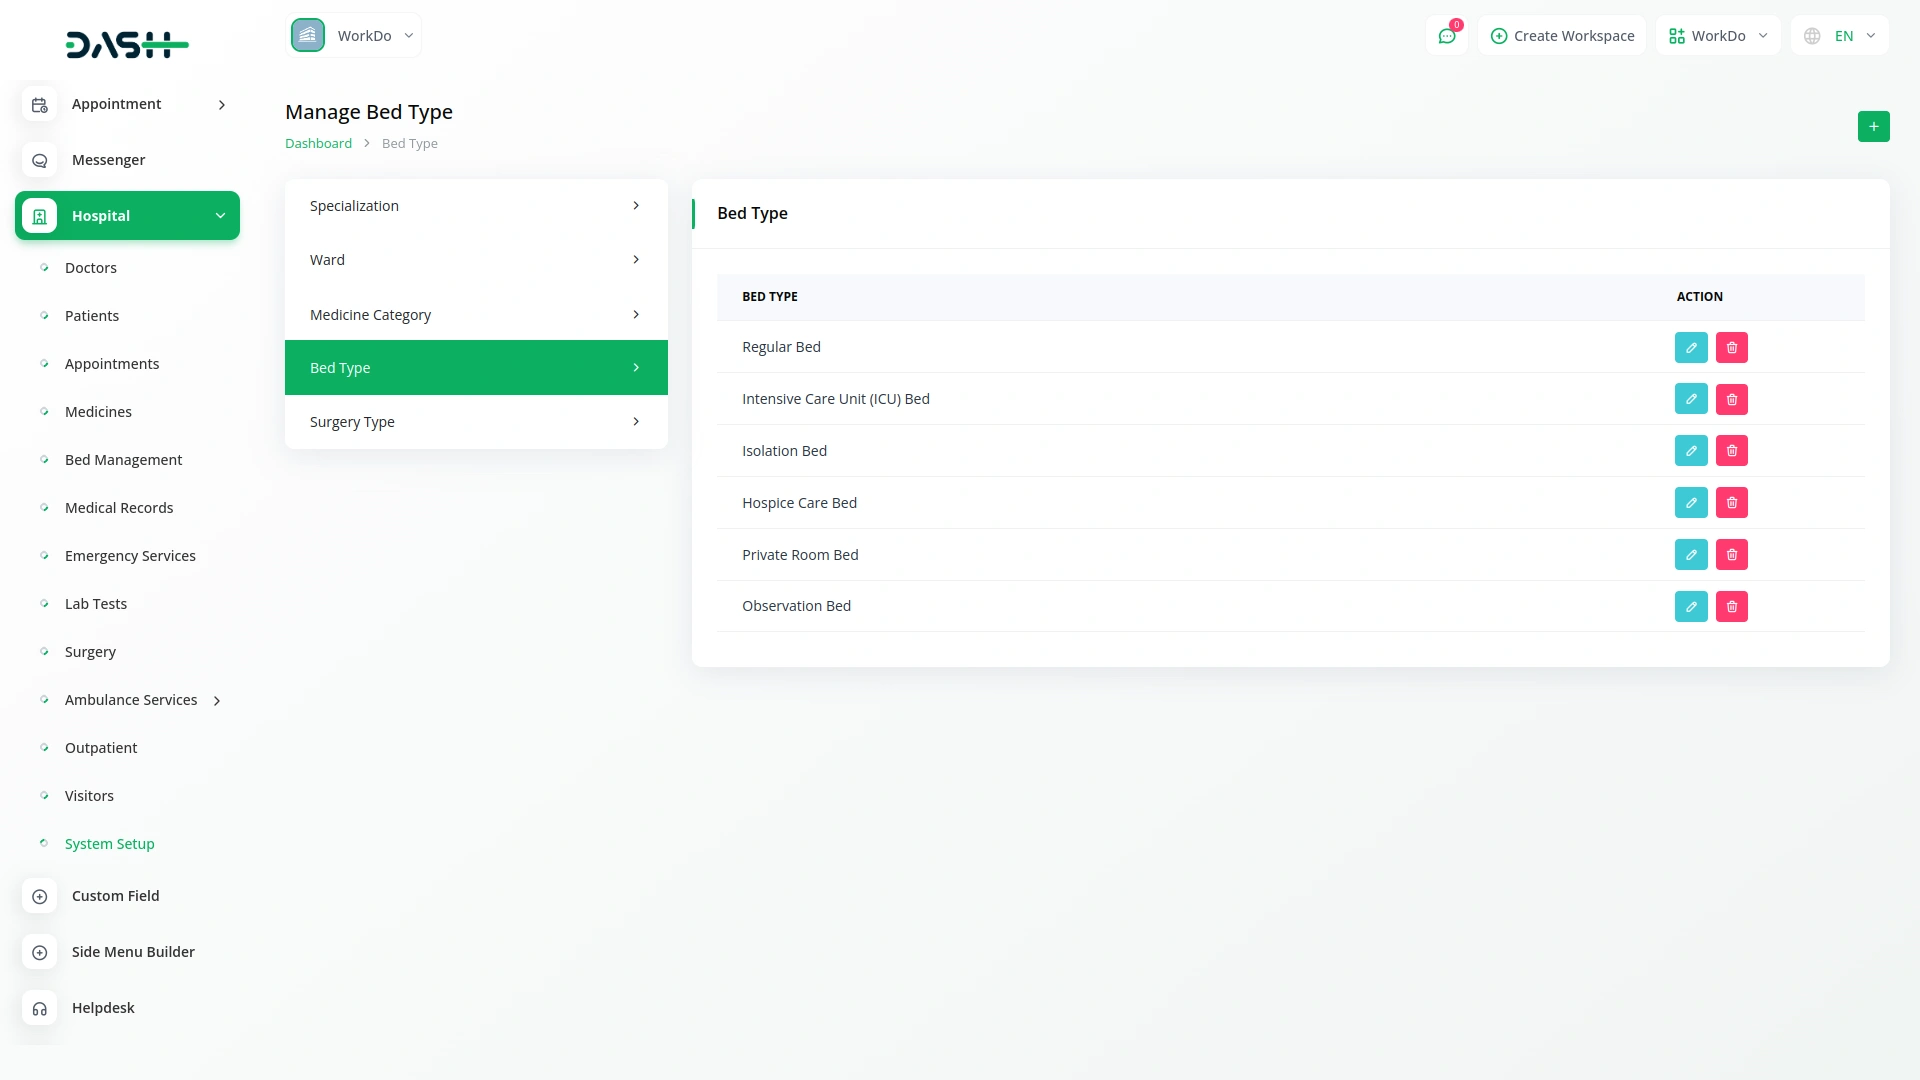Click the Ward row chevron
The width and height of the screenshot is (1920, 1080).
point(636,260)
